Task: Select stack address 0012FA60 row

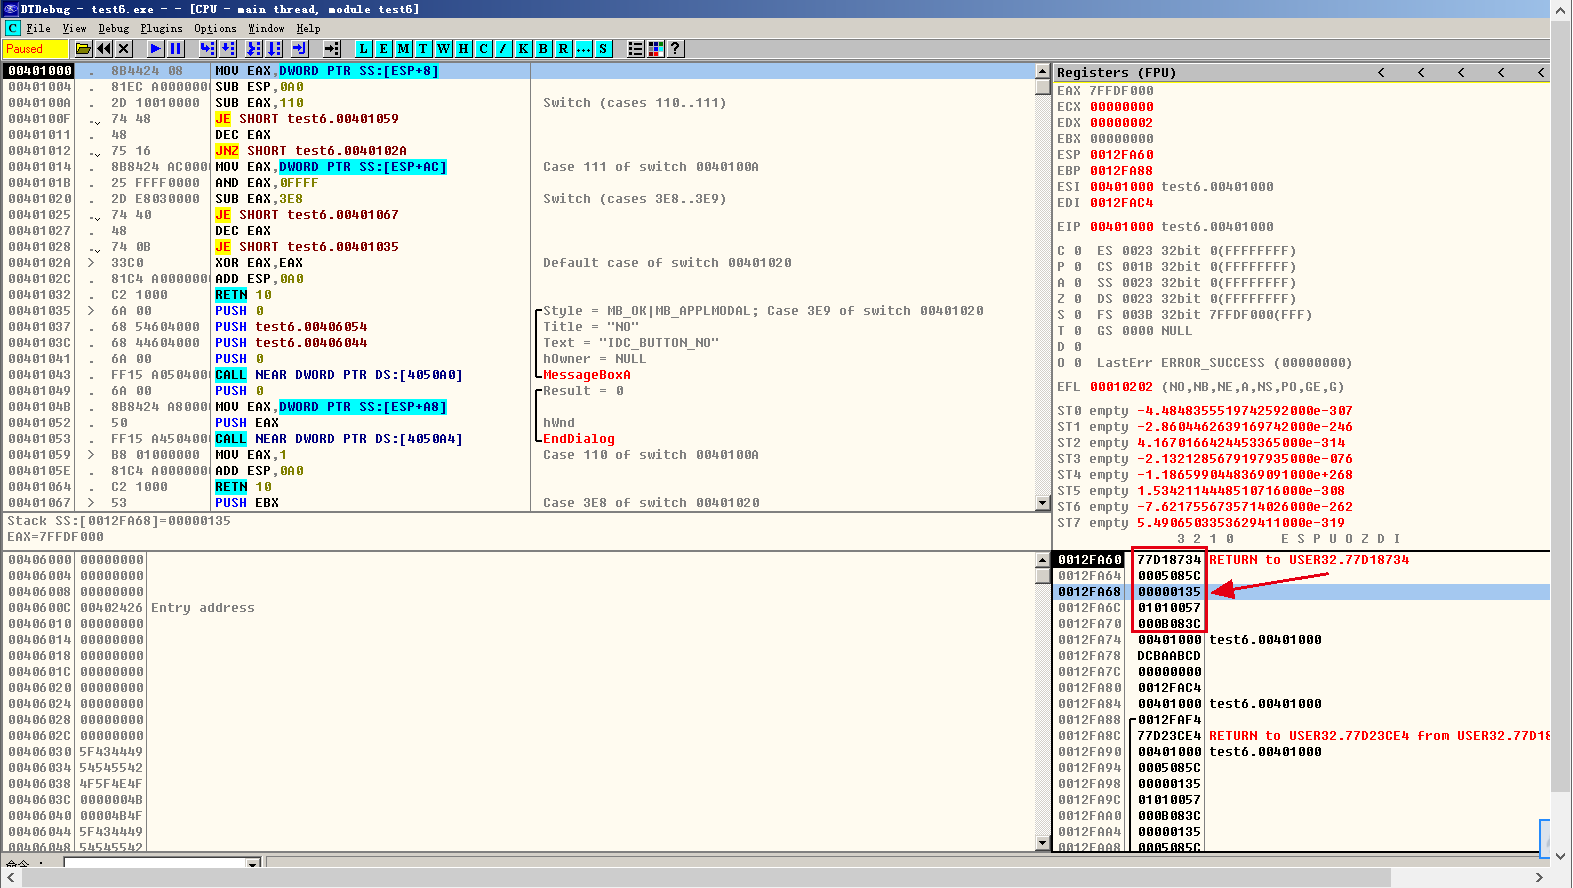Action: coord(1302,560)
